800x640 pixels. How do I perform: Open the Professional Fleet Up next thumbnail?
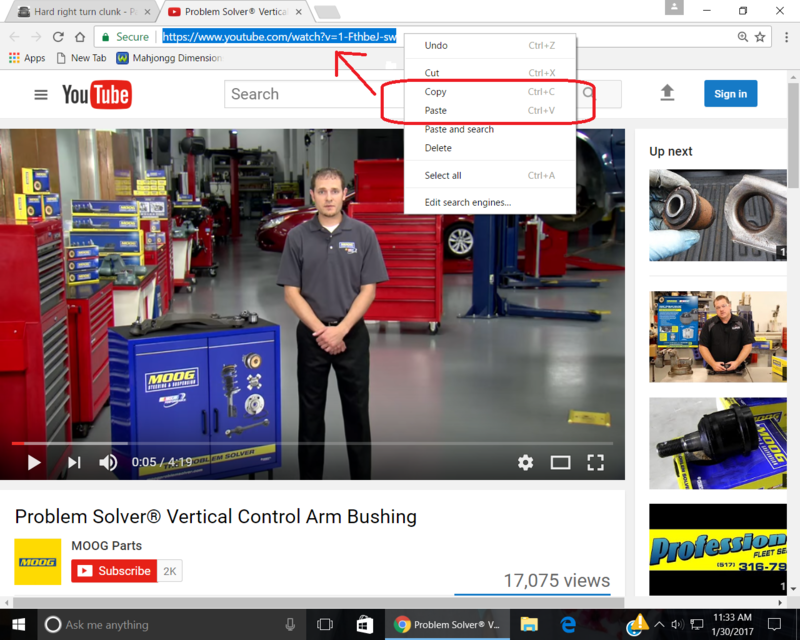coord(718,549)
